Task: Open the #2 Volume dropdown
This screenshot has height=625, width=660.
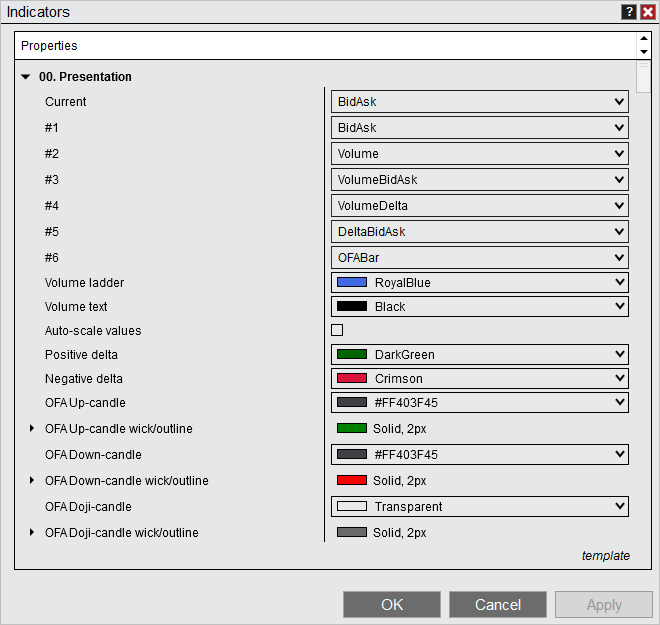Action: 479,154
